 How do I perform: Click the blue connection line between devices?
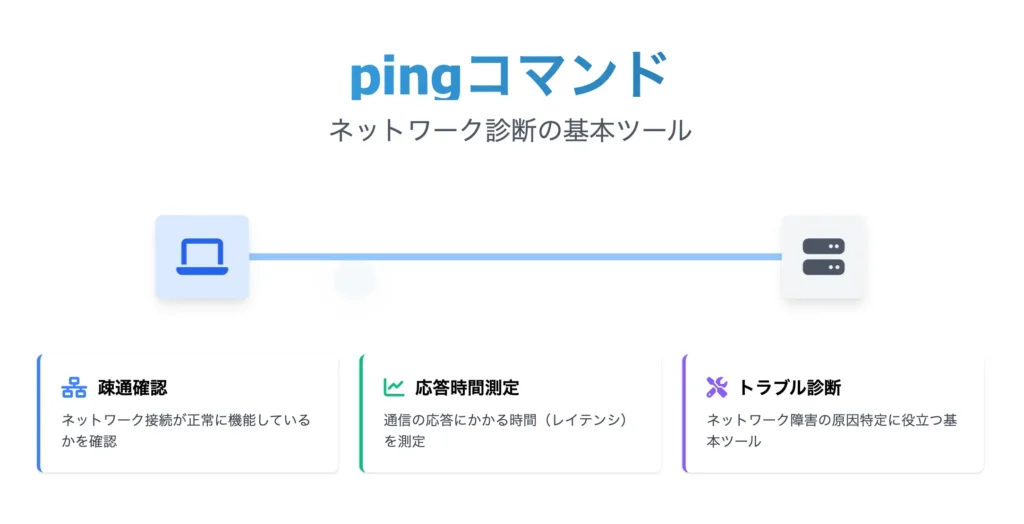[515, 257]
